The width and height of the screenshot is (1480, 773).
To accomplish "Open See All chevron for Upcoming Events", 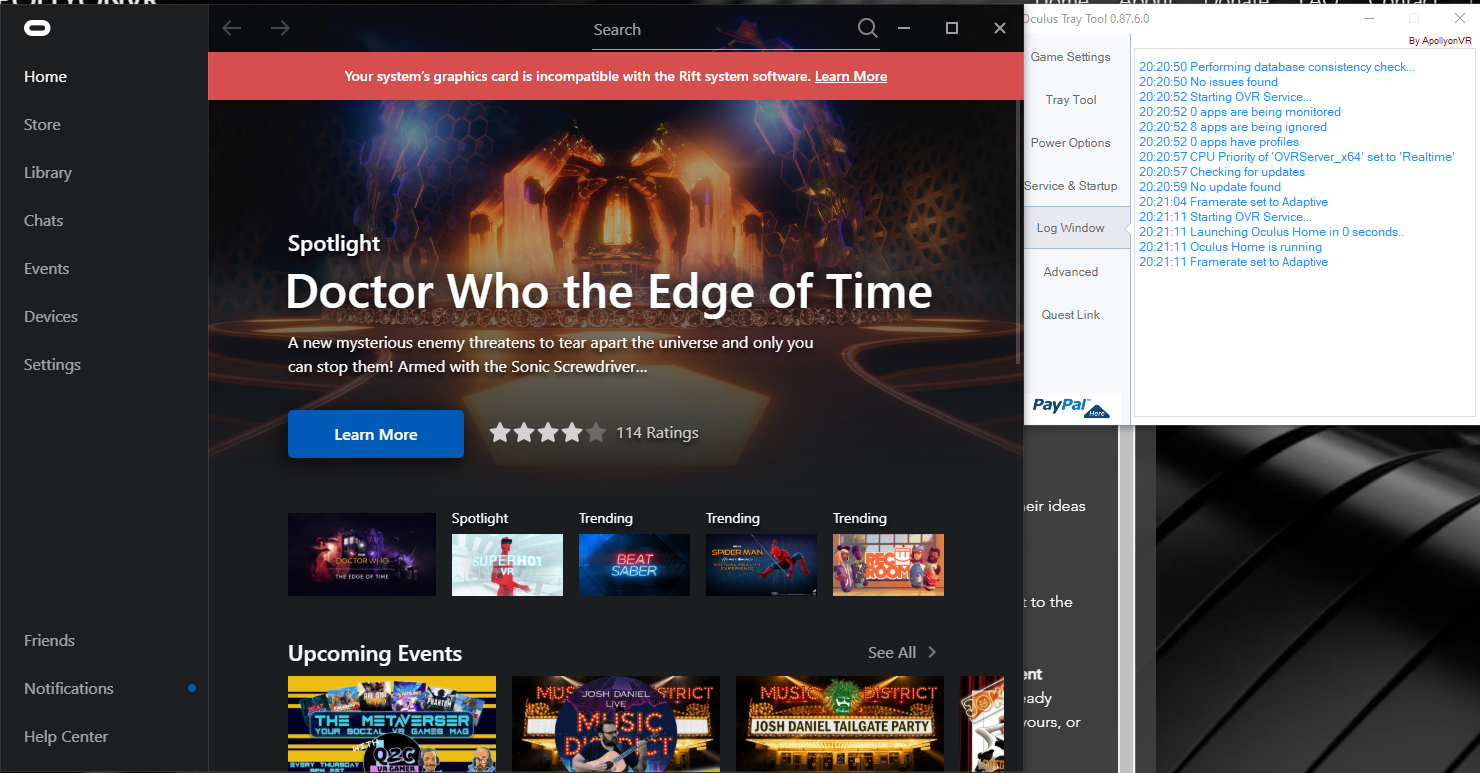I will 932,652.
